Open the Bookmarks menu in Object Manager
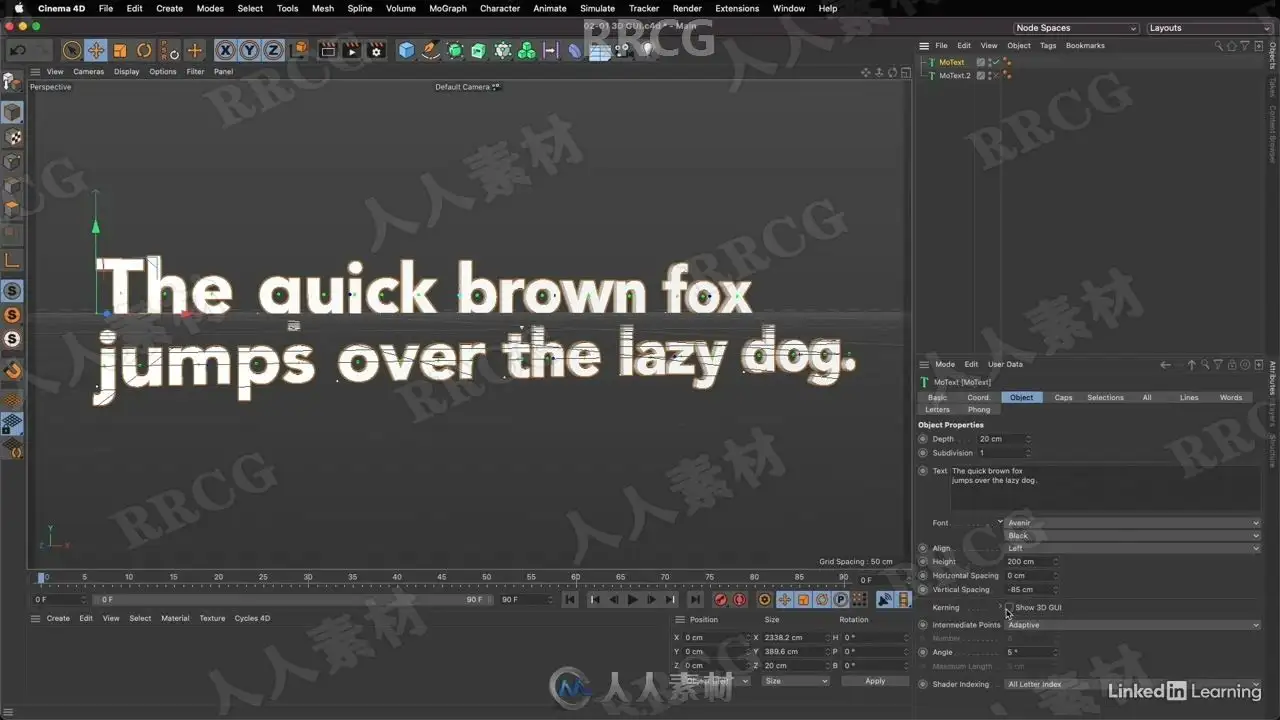The width and height of the screenshot is (1280, 720). click(1085, 46)
